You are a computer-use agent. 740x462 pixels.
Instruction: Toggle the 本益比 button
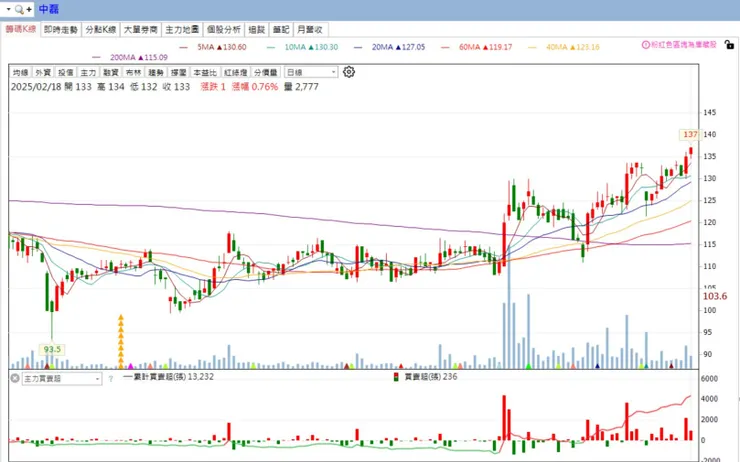pos(205,72)
